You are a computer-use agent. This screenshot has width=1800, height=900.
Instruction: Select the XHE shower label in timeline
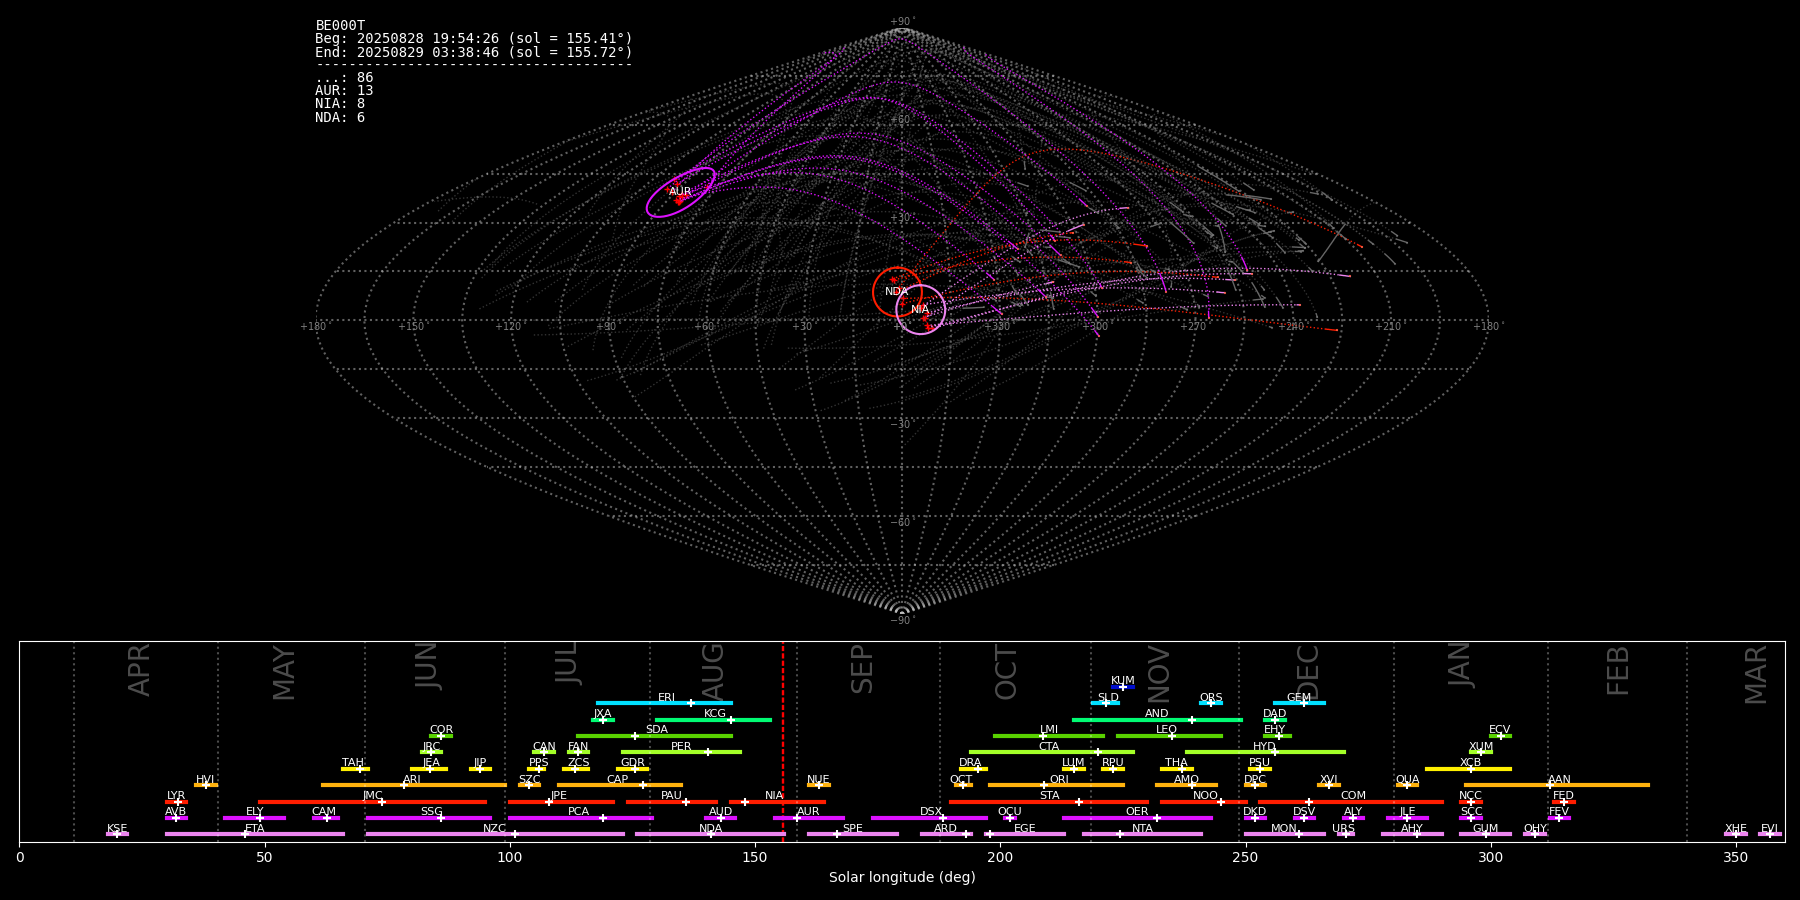(1735, 829)
